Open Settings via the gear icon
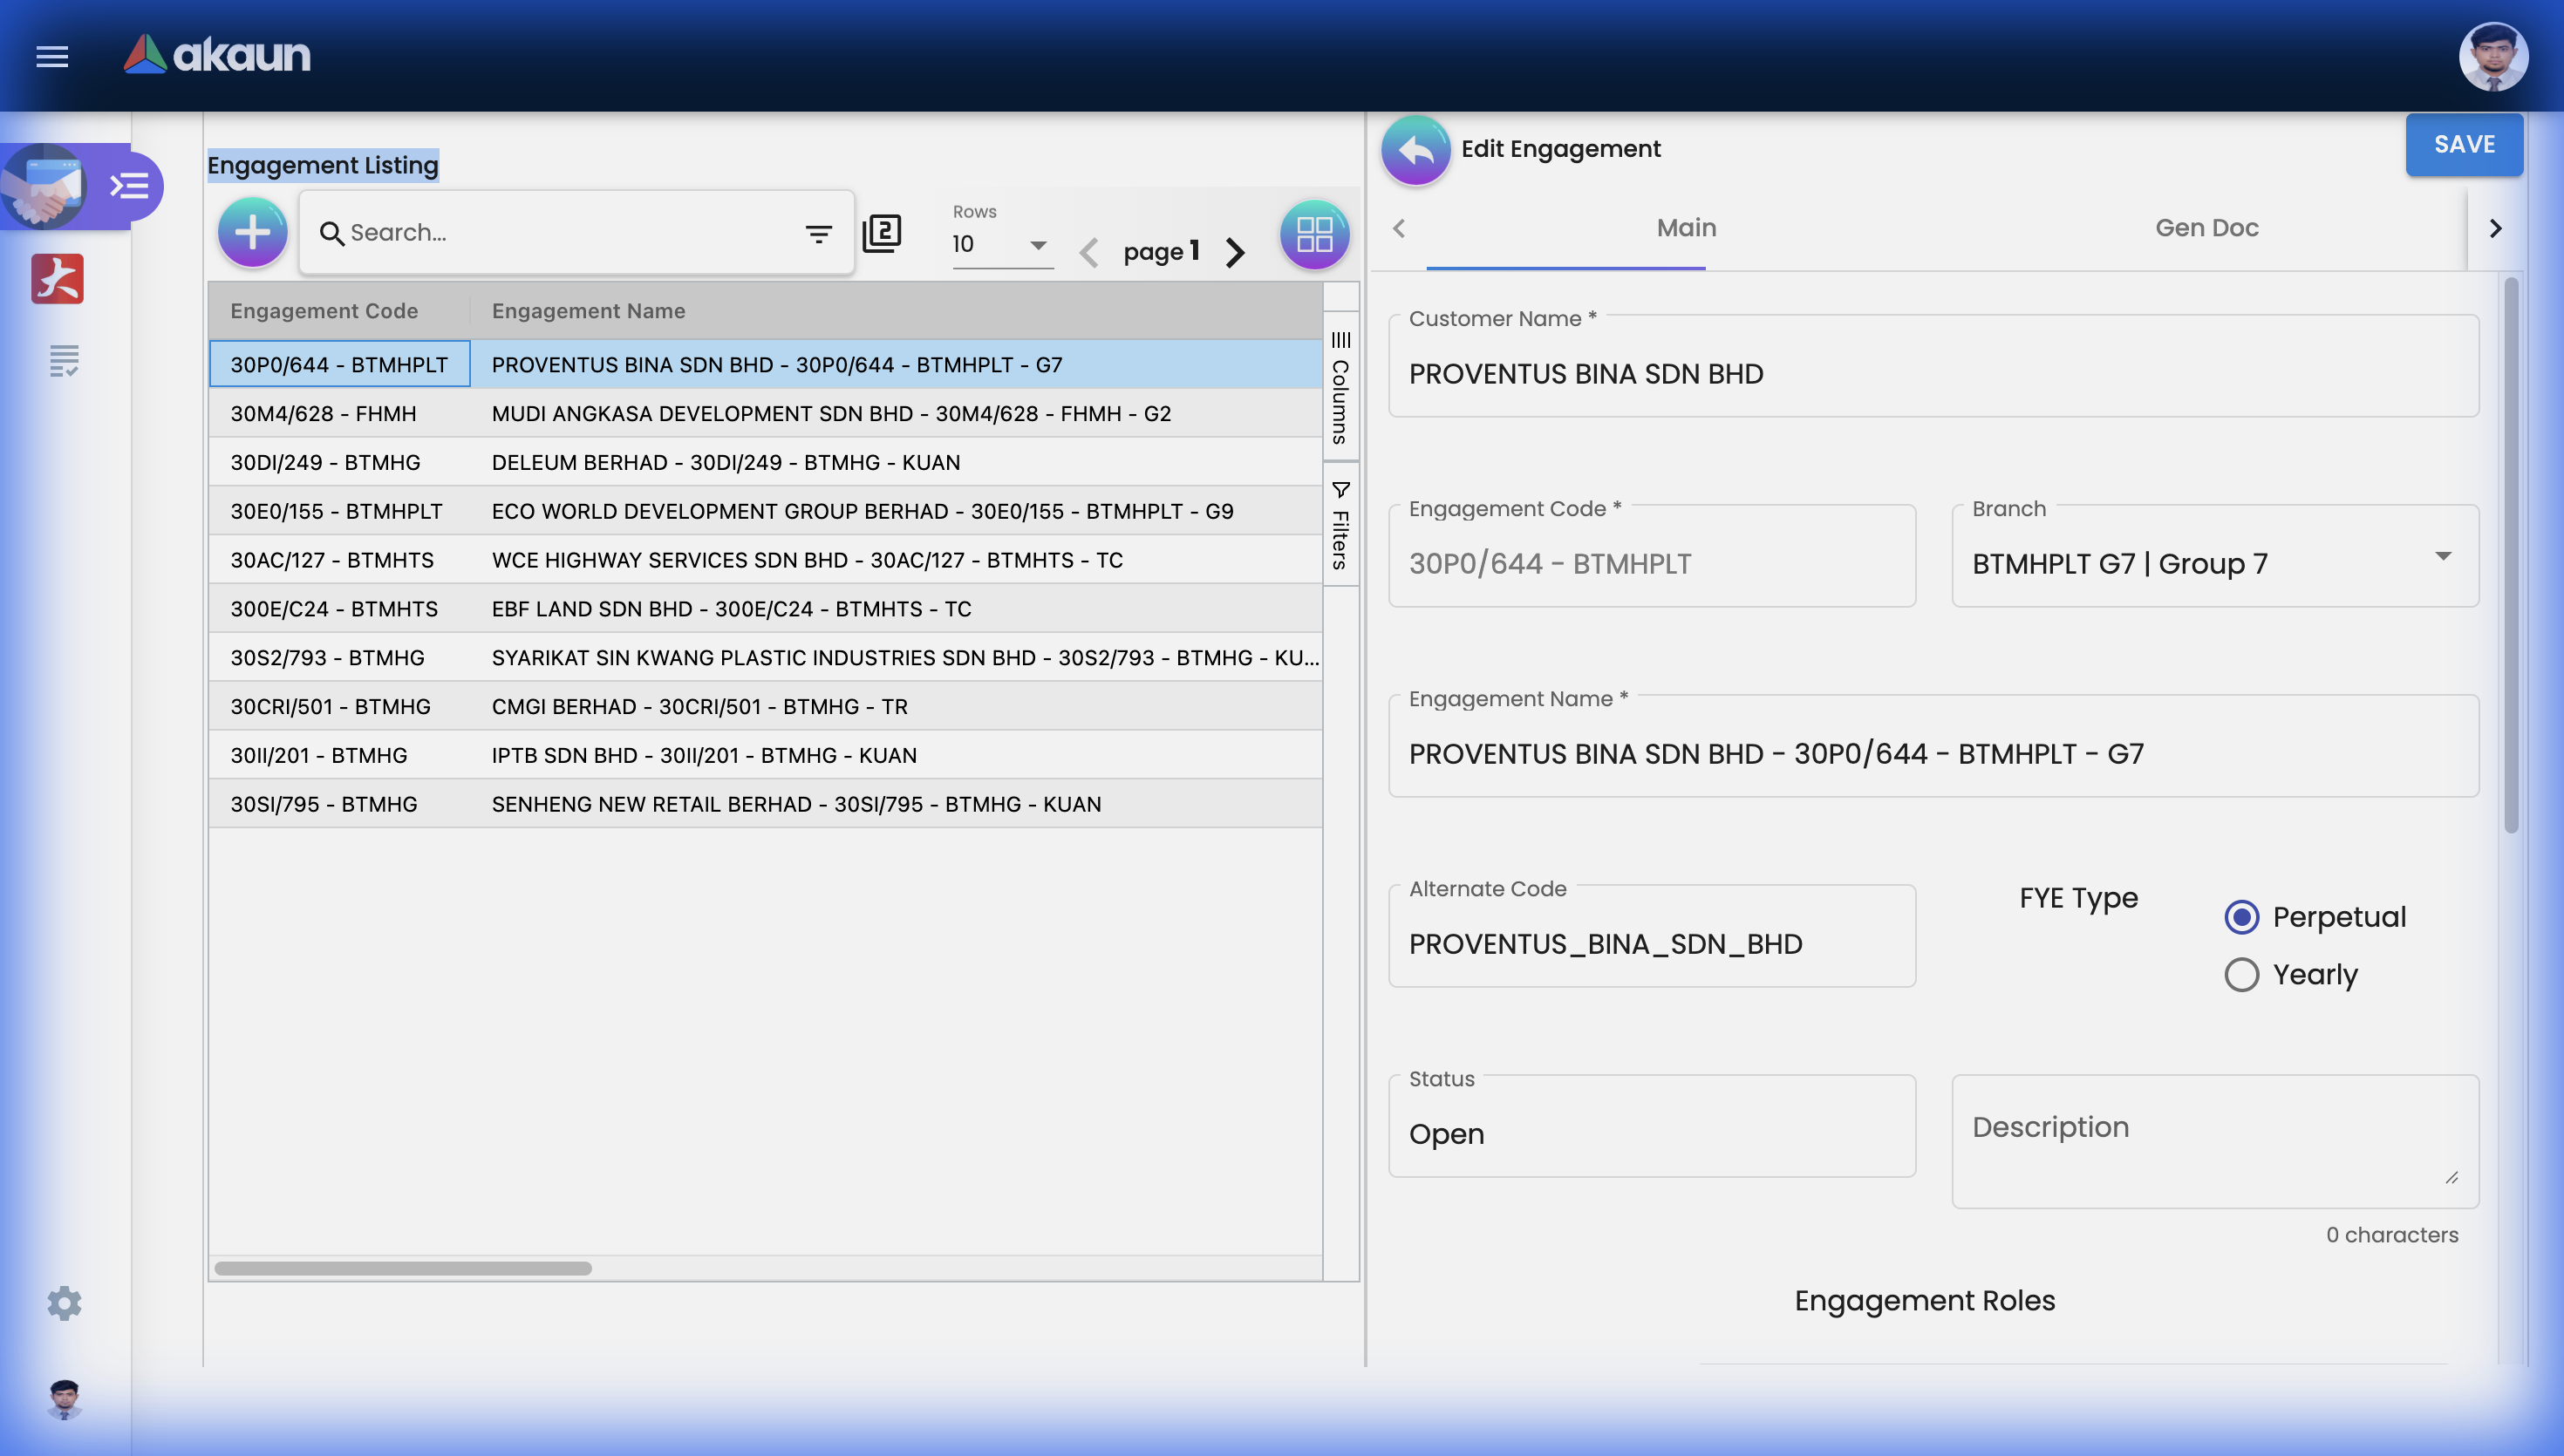This screenshot has width=2564, height=1456. coord(64,1303)
